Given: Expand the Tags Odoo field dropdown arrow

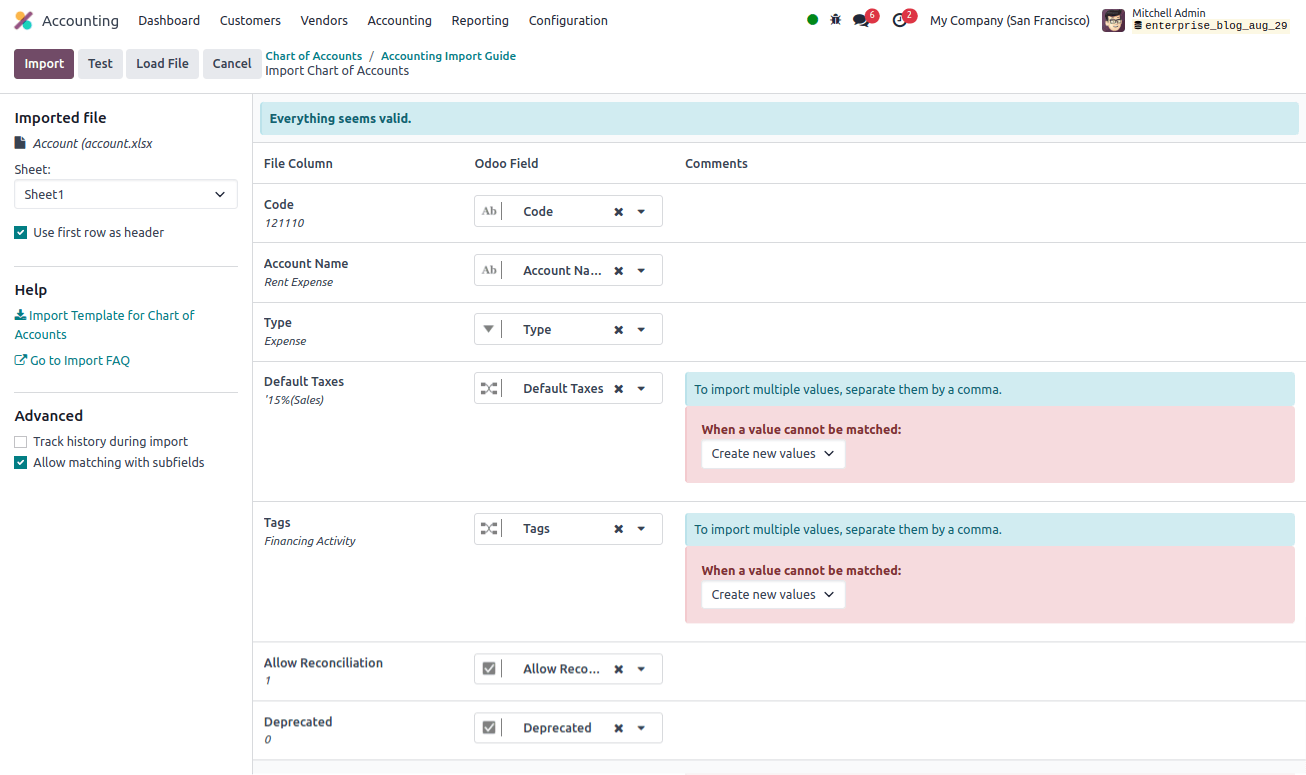Looking at the screenshot, I should tap(641, 529).
